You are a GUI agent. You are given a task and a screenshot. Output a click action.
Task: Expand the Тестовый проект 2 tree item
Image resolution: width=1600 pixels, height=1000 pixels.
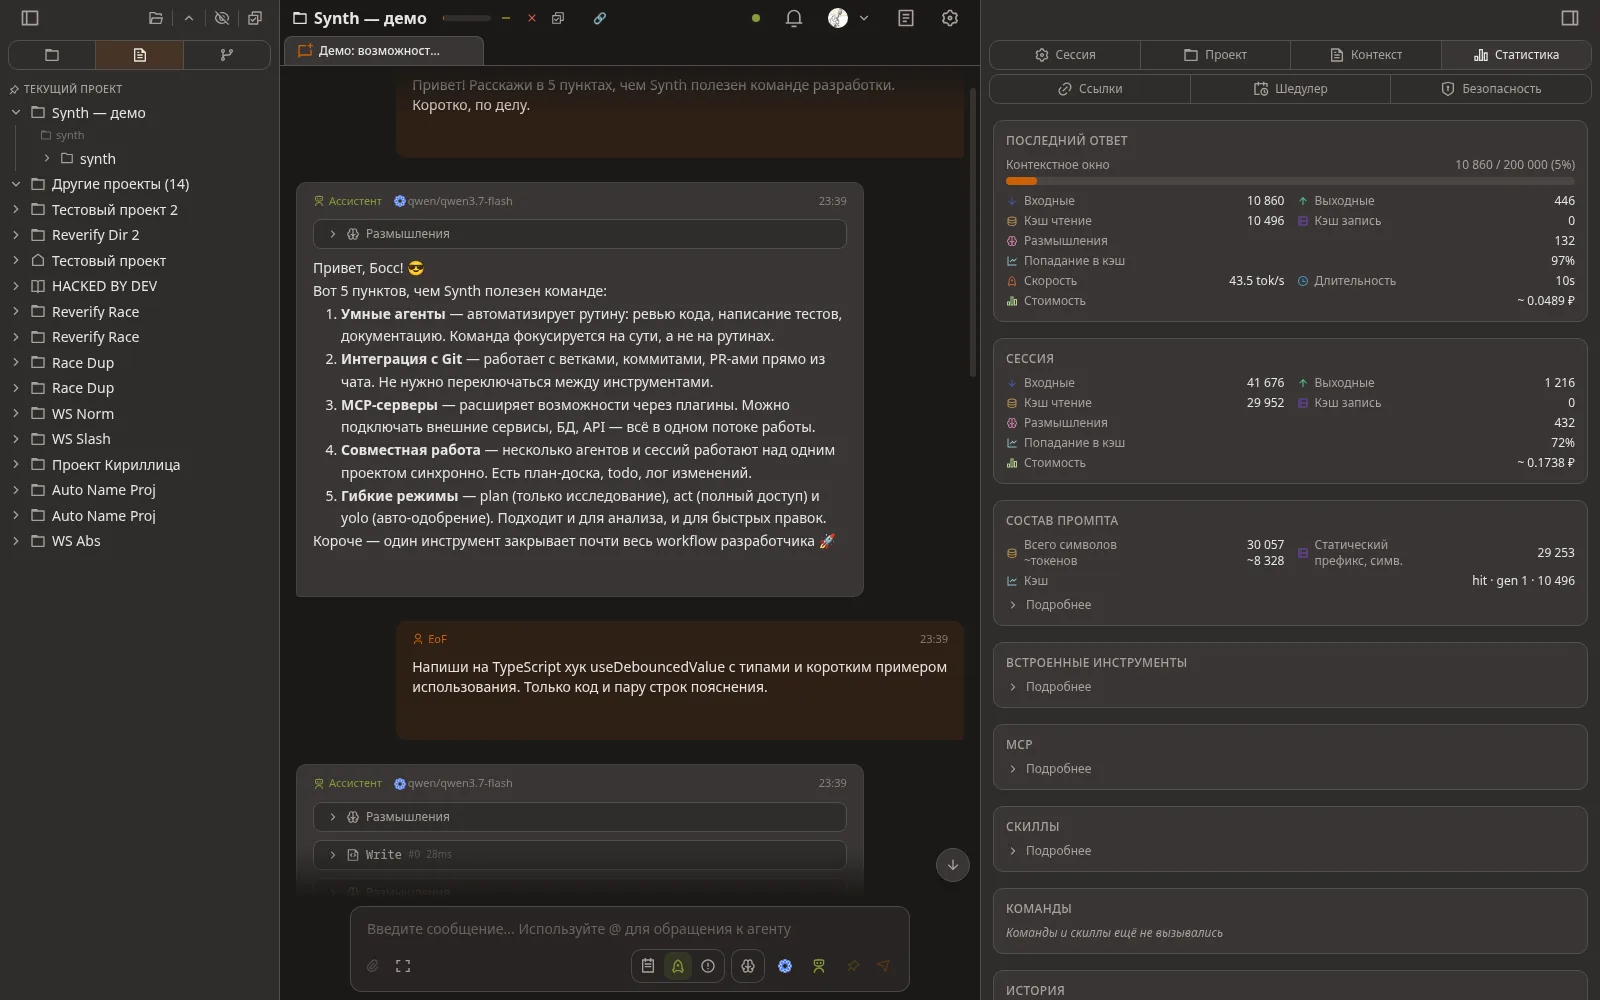pyautogui.click(x=16, y=210)
